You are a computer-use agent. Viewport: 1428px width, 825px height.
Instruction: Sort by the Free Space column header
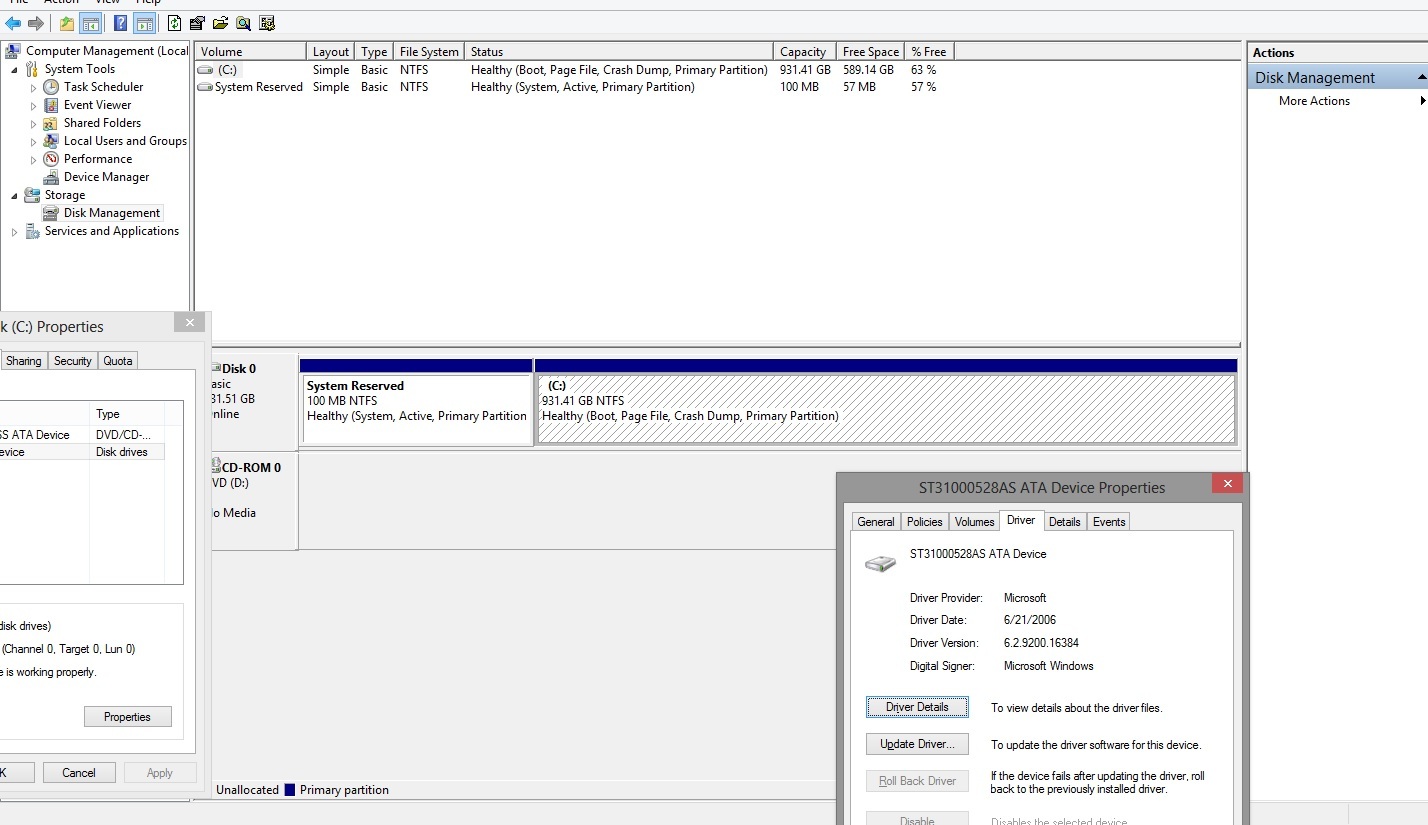click(x=870, y=52)
